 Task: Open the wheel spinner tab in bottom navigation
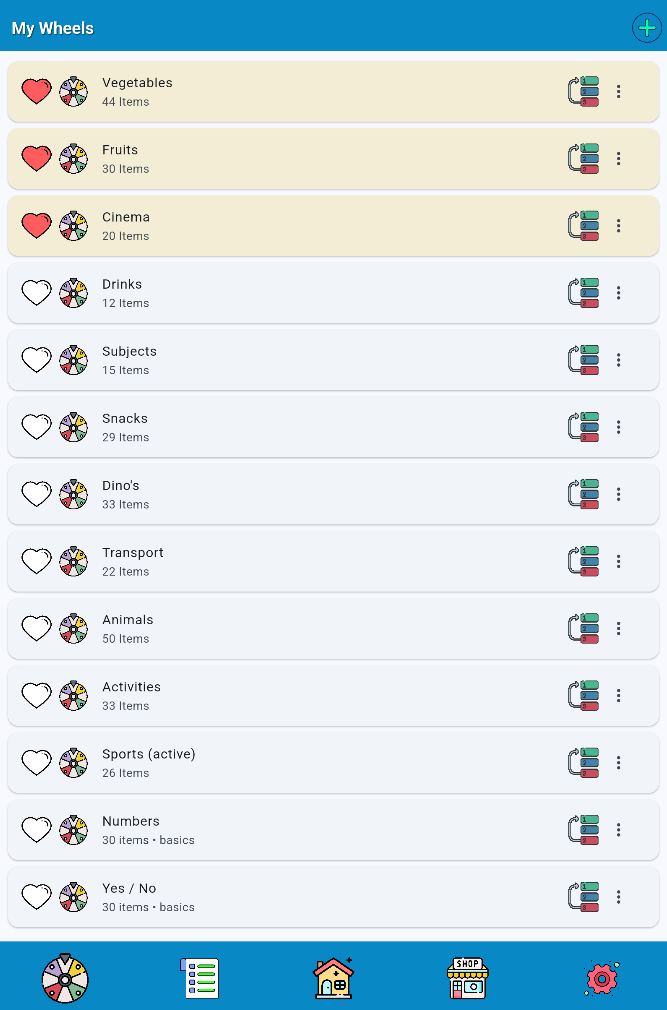[x=64, y=977]
